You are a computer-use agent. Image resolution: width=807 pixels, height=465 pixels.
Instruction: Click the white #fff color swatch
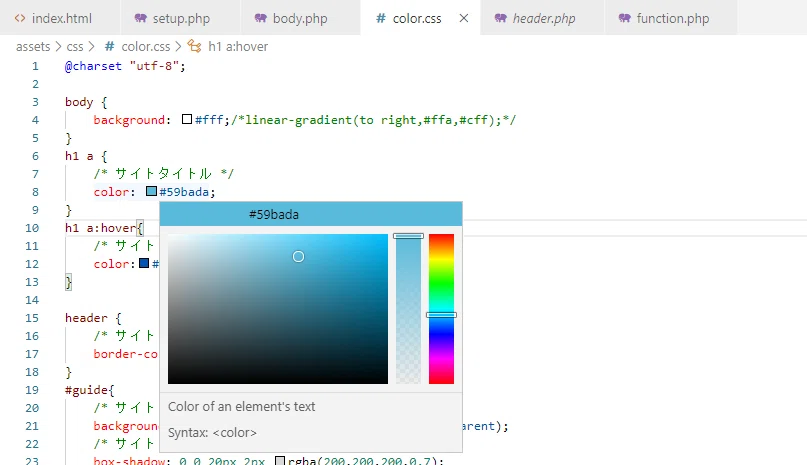[187, 119]
